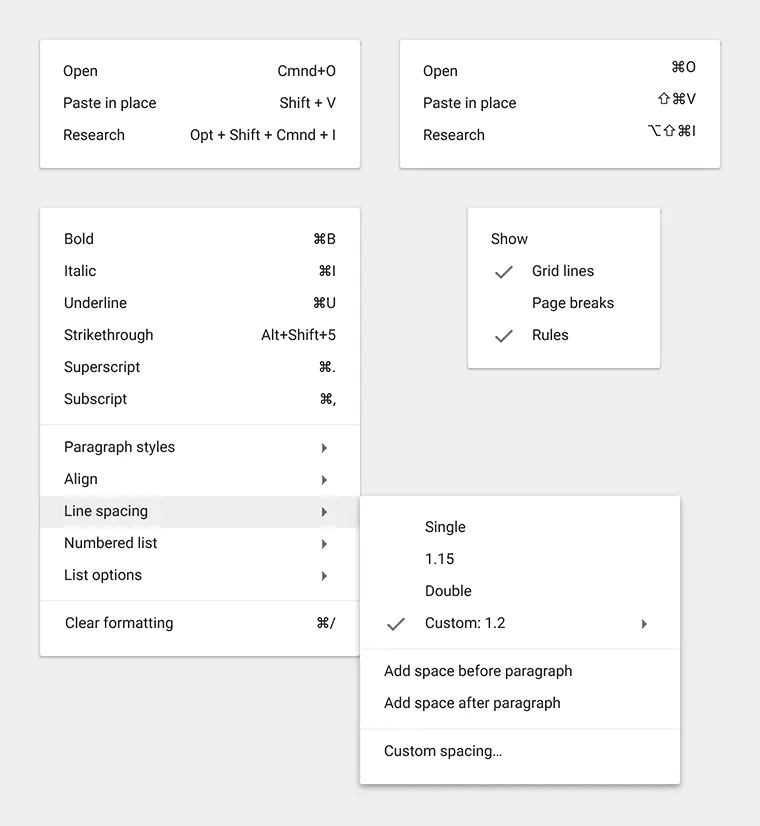Open Custom spacing… dialog
This screenshot has height=826, width=760.
point(443,751)
